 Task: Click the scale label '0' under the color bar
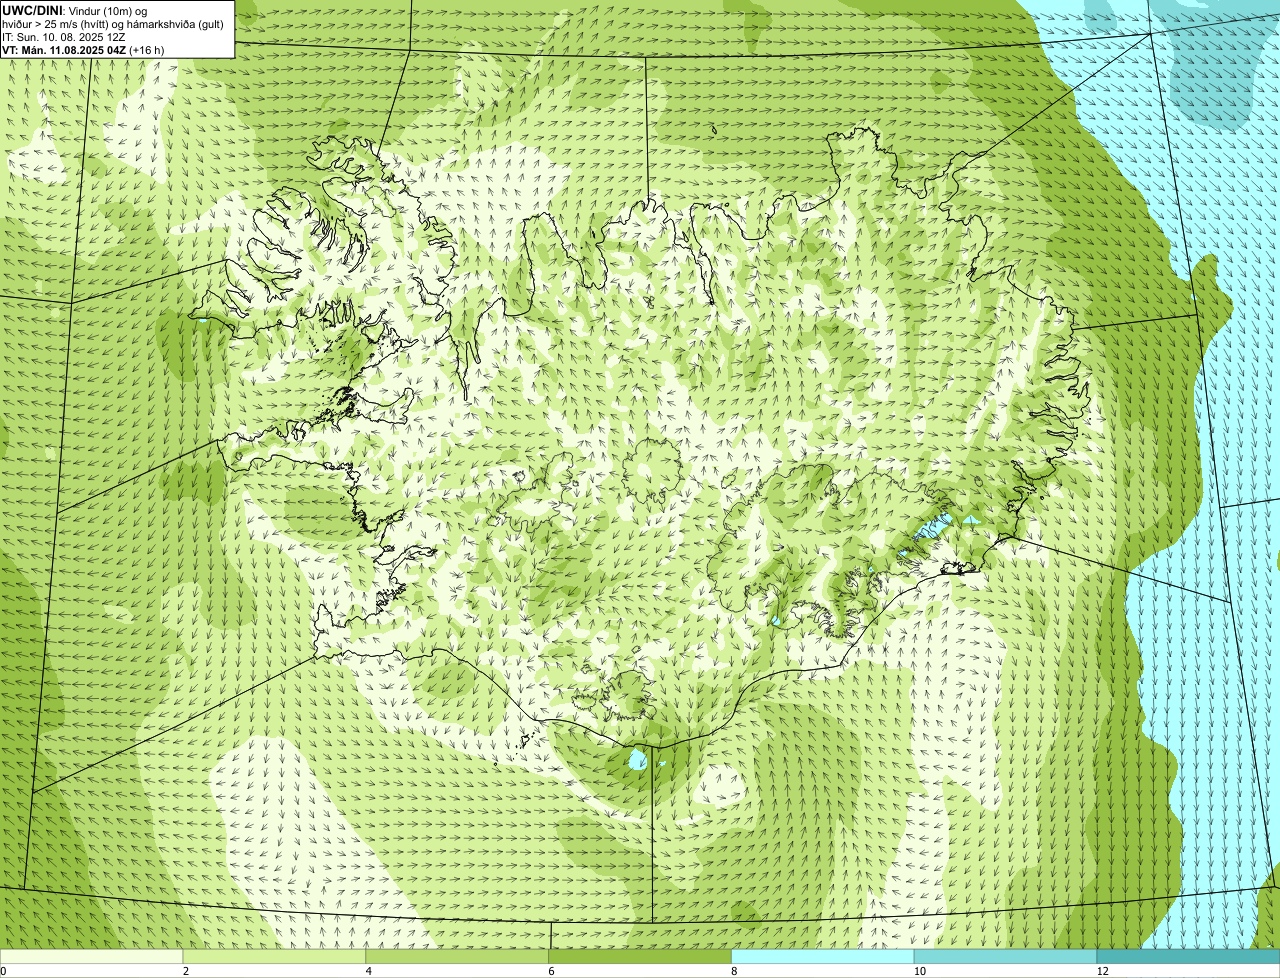tap(3, 971)
